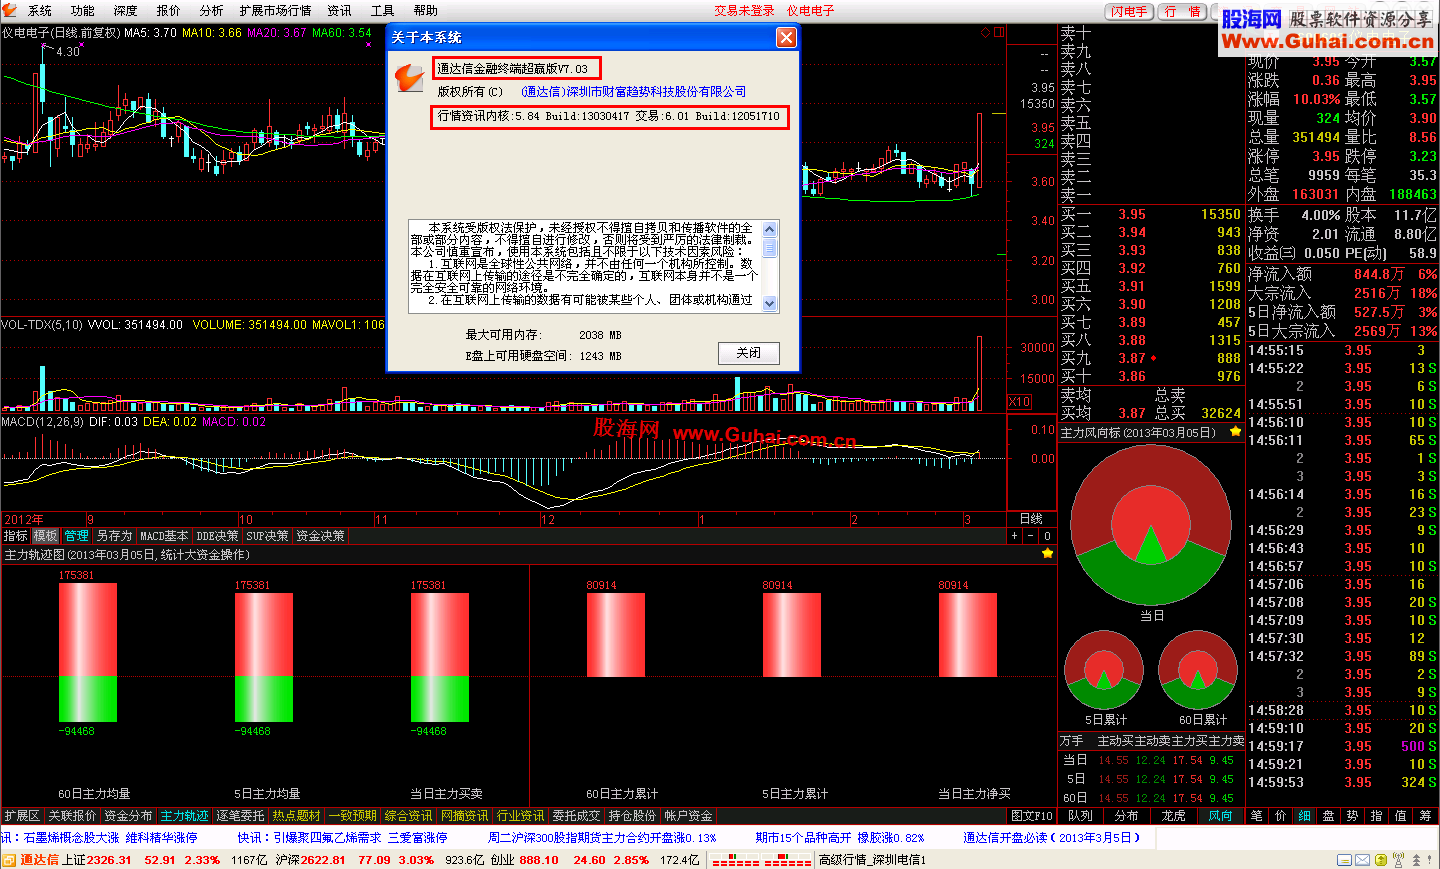Image resolution: width=1440 pixels, height=869 pixels.
Task: Select the DDE决策 template
Action: coord(217,536)
